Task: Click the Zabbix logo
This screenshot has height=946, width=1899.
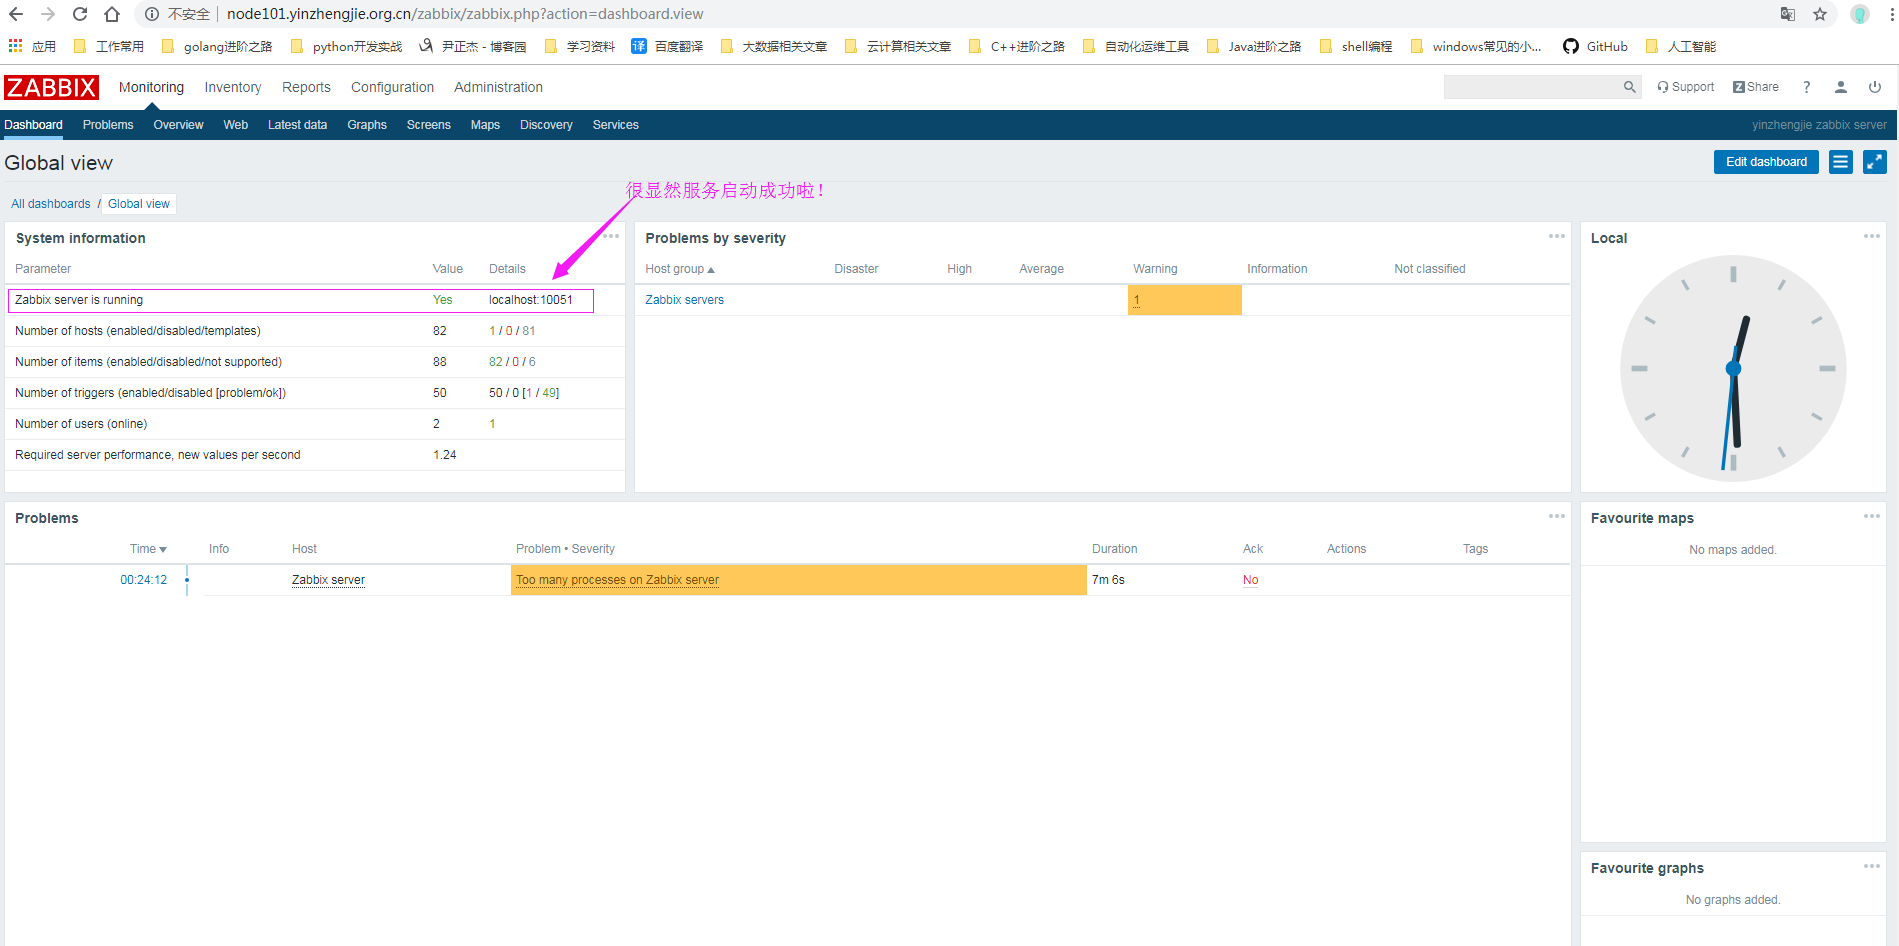Action: tap(51, 88)
